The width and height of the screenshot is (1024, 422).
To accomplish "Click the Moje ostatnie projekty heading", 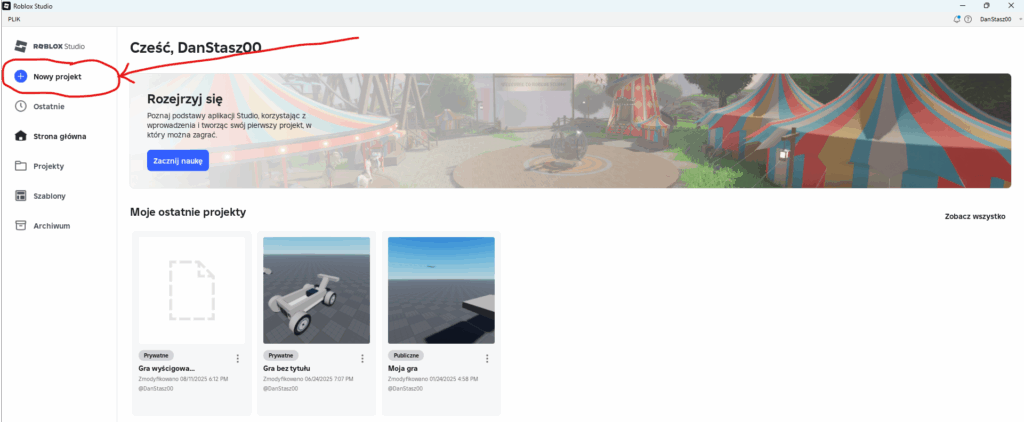I will pos(188,212).
